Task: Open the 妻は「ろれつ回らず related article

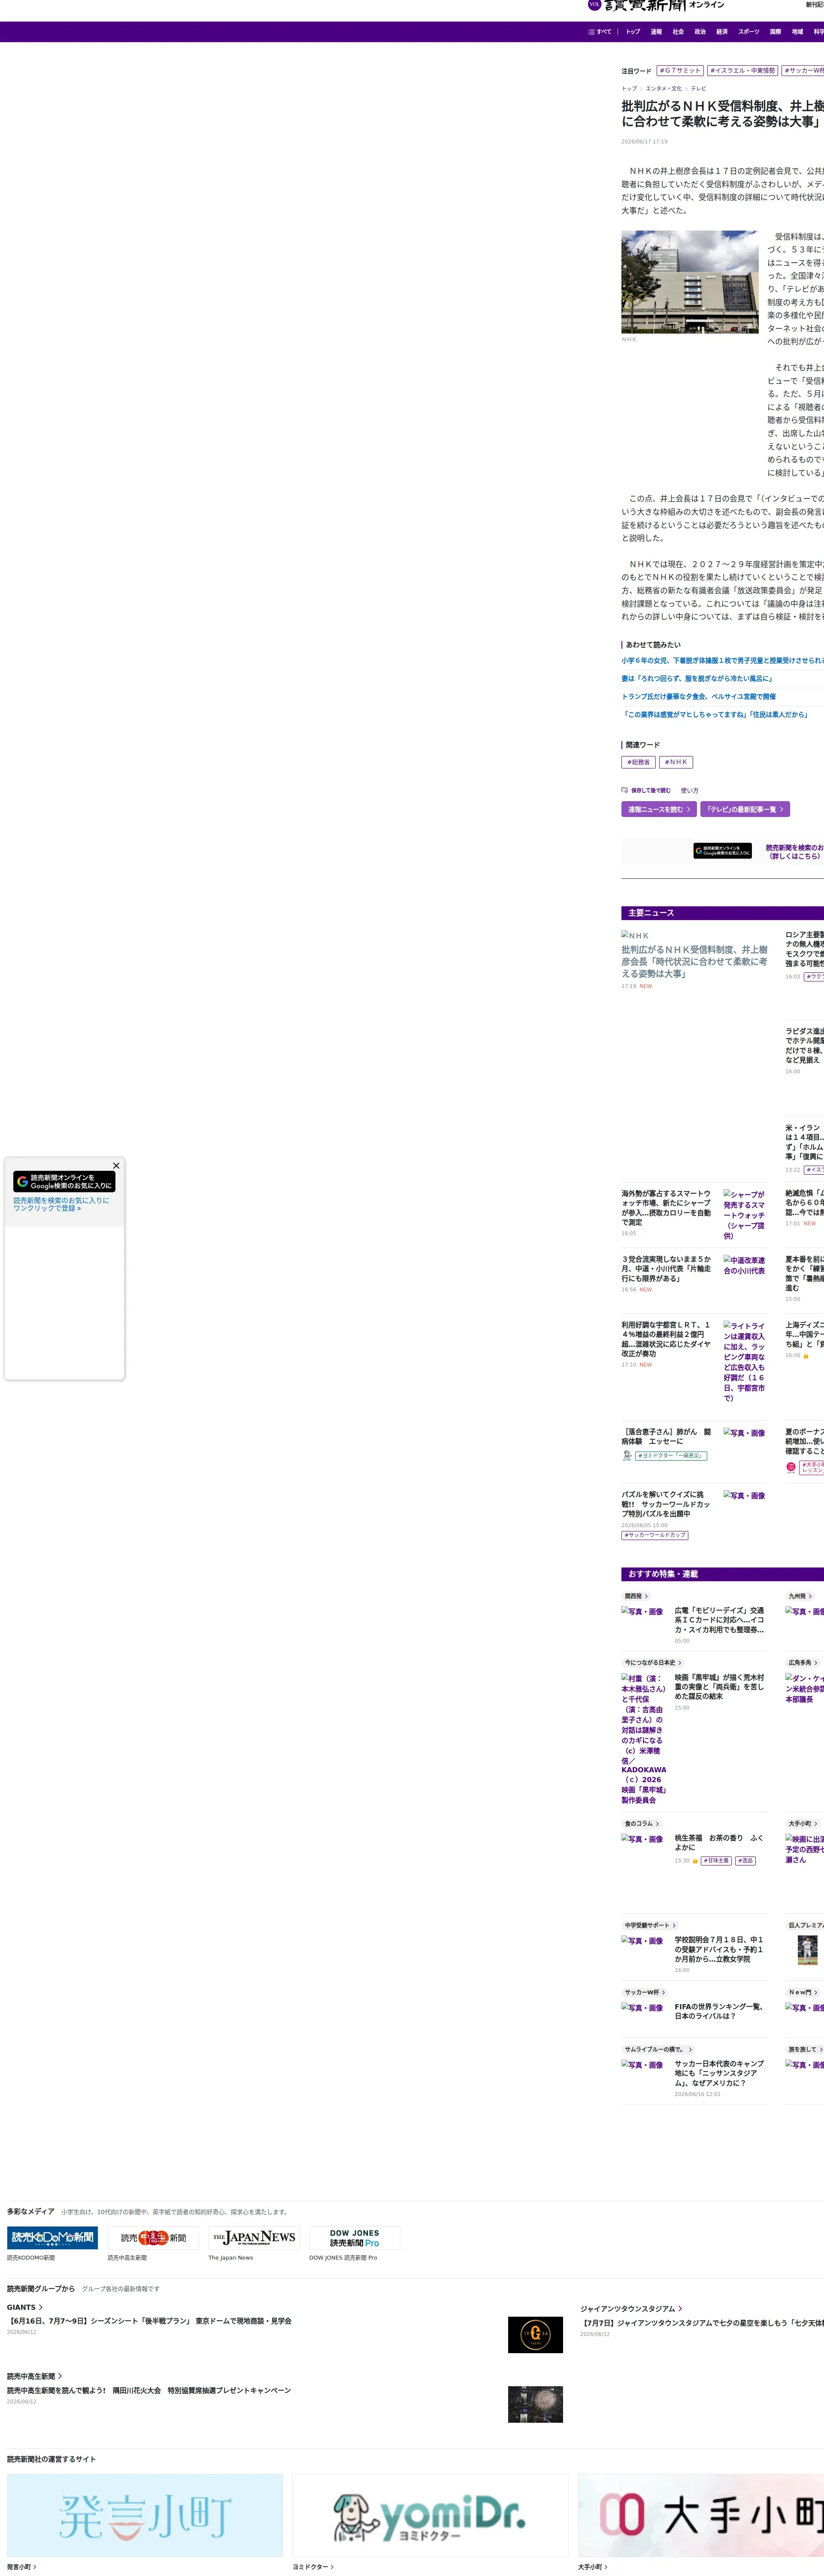Action: (697, 679)
